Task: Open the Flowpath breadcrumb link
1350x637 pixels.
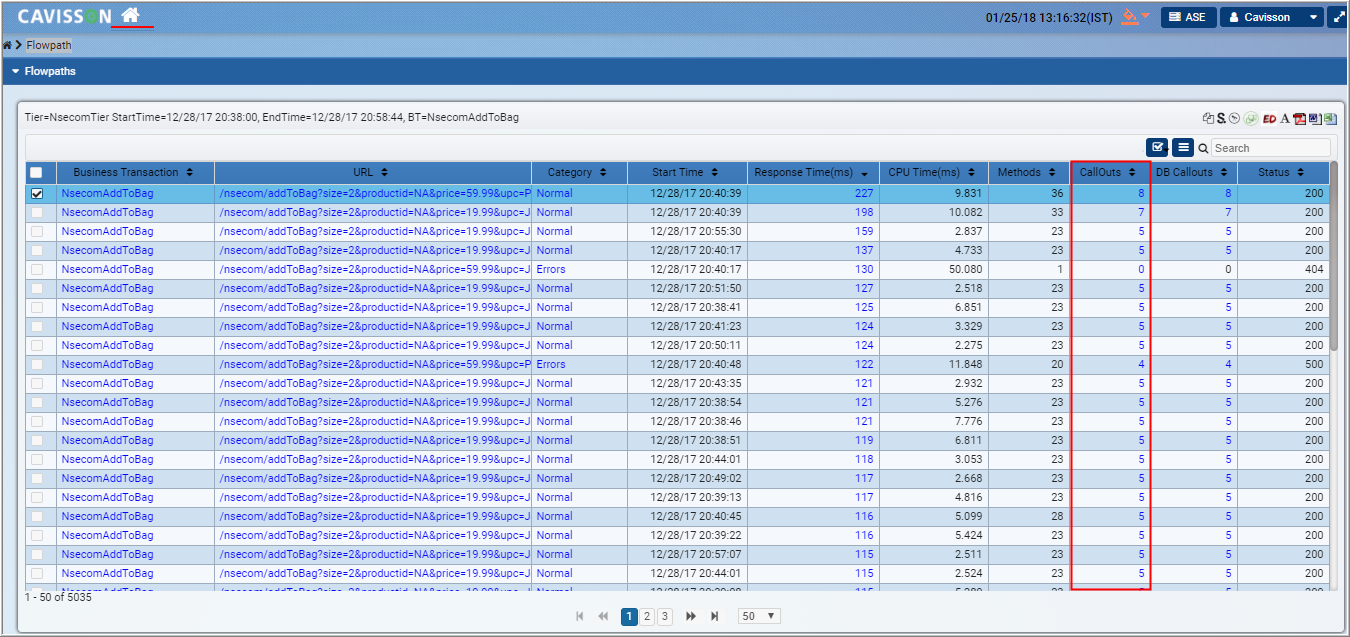Action: click(x=49, y=45)
